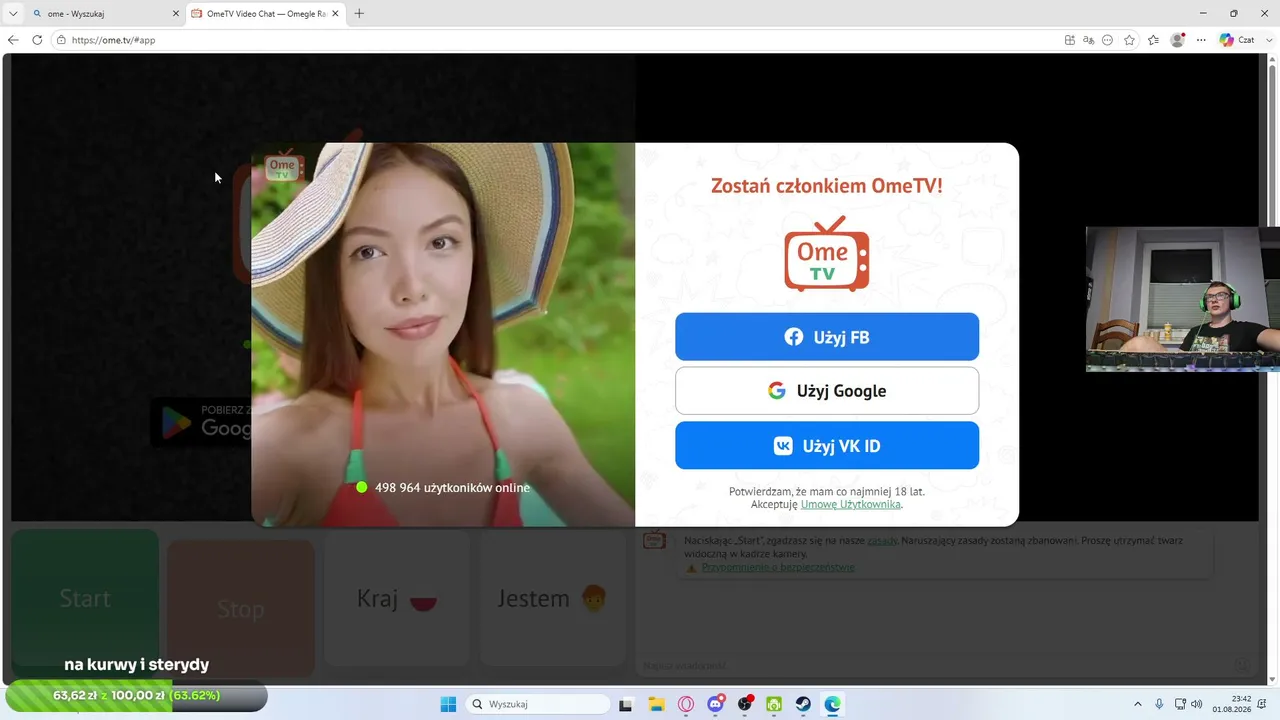Click the donation goal progress bar
The width and height of the screenshot is (1280, 720).
coord(136,695)
